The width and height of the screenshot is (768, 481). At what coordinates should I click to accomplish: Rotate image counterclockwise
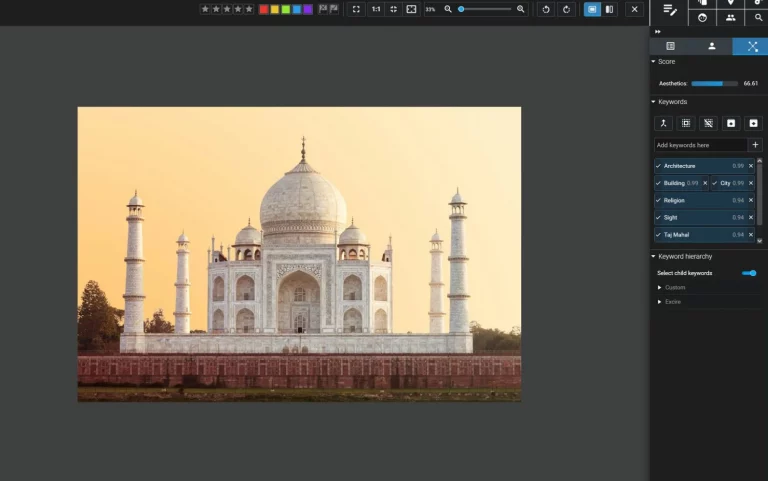pos(546,9)
